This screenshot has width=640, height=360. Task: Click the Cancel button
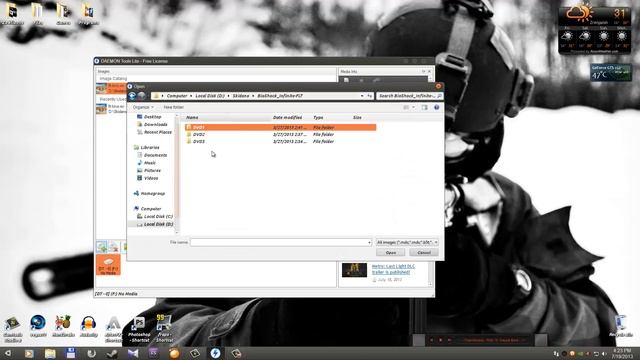click(424, 253)
